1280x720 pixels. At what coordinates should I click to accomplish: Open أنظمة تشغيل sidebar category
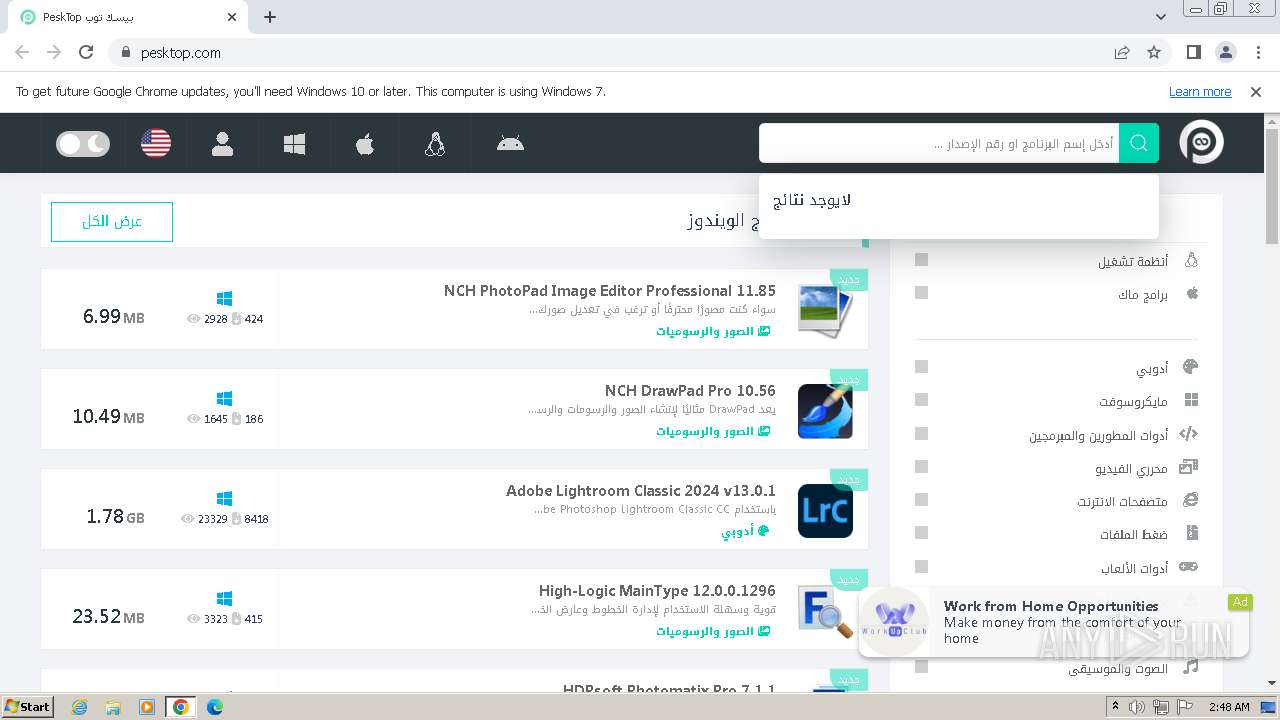coord(1133,261)
